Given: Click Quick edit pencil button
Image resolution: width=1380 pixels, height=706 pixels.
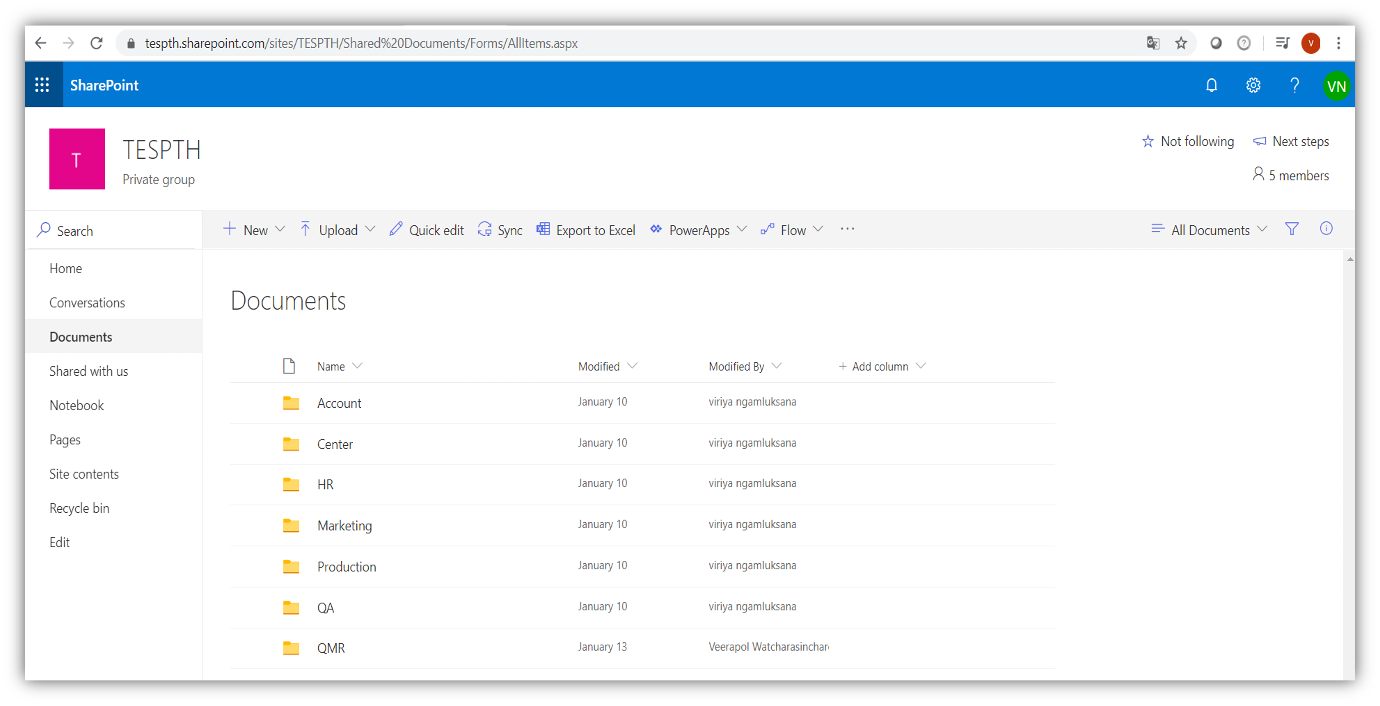Looking at the screenshot, I should [x=426, y=230].
